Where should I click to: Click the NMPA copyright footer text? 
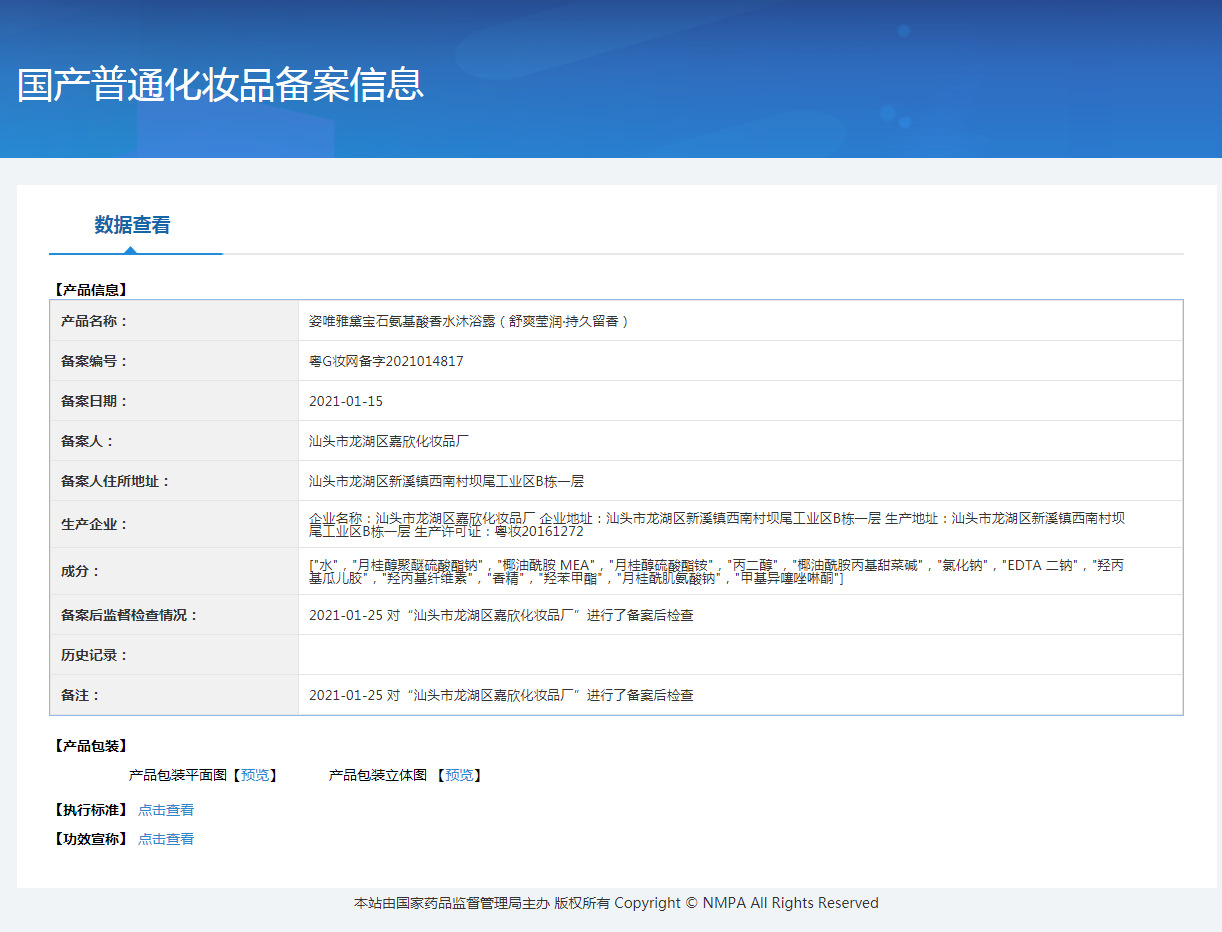click(x=616, y=903)
